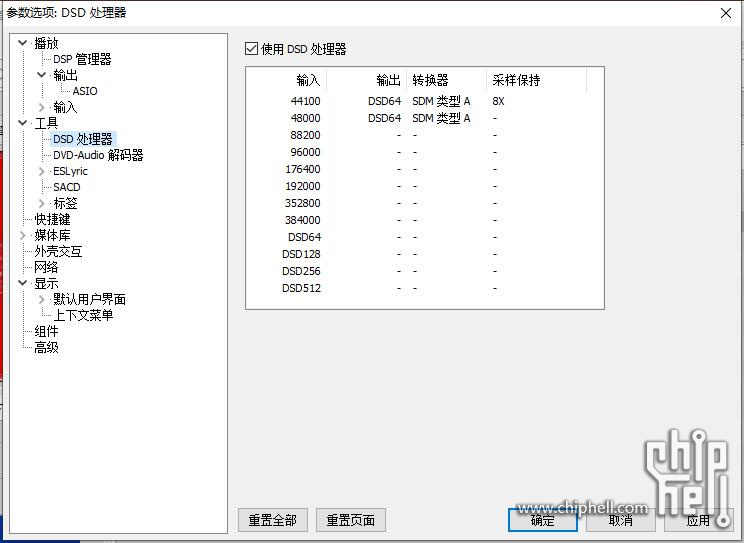
Task: Select the 播放 tree item label
Action: [x=46, y=43]
